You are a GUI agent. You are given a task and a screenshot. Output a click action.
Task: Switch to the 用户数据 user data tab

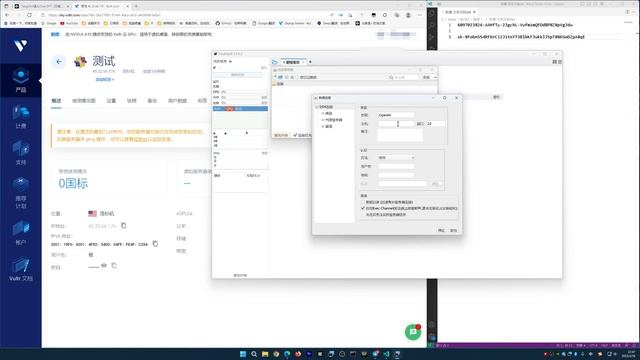click(x=177, y=101)
